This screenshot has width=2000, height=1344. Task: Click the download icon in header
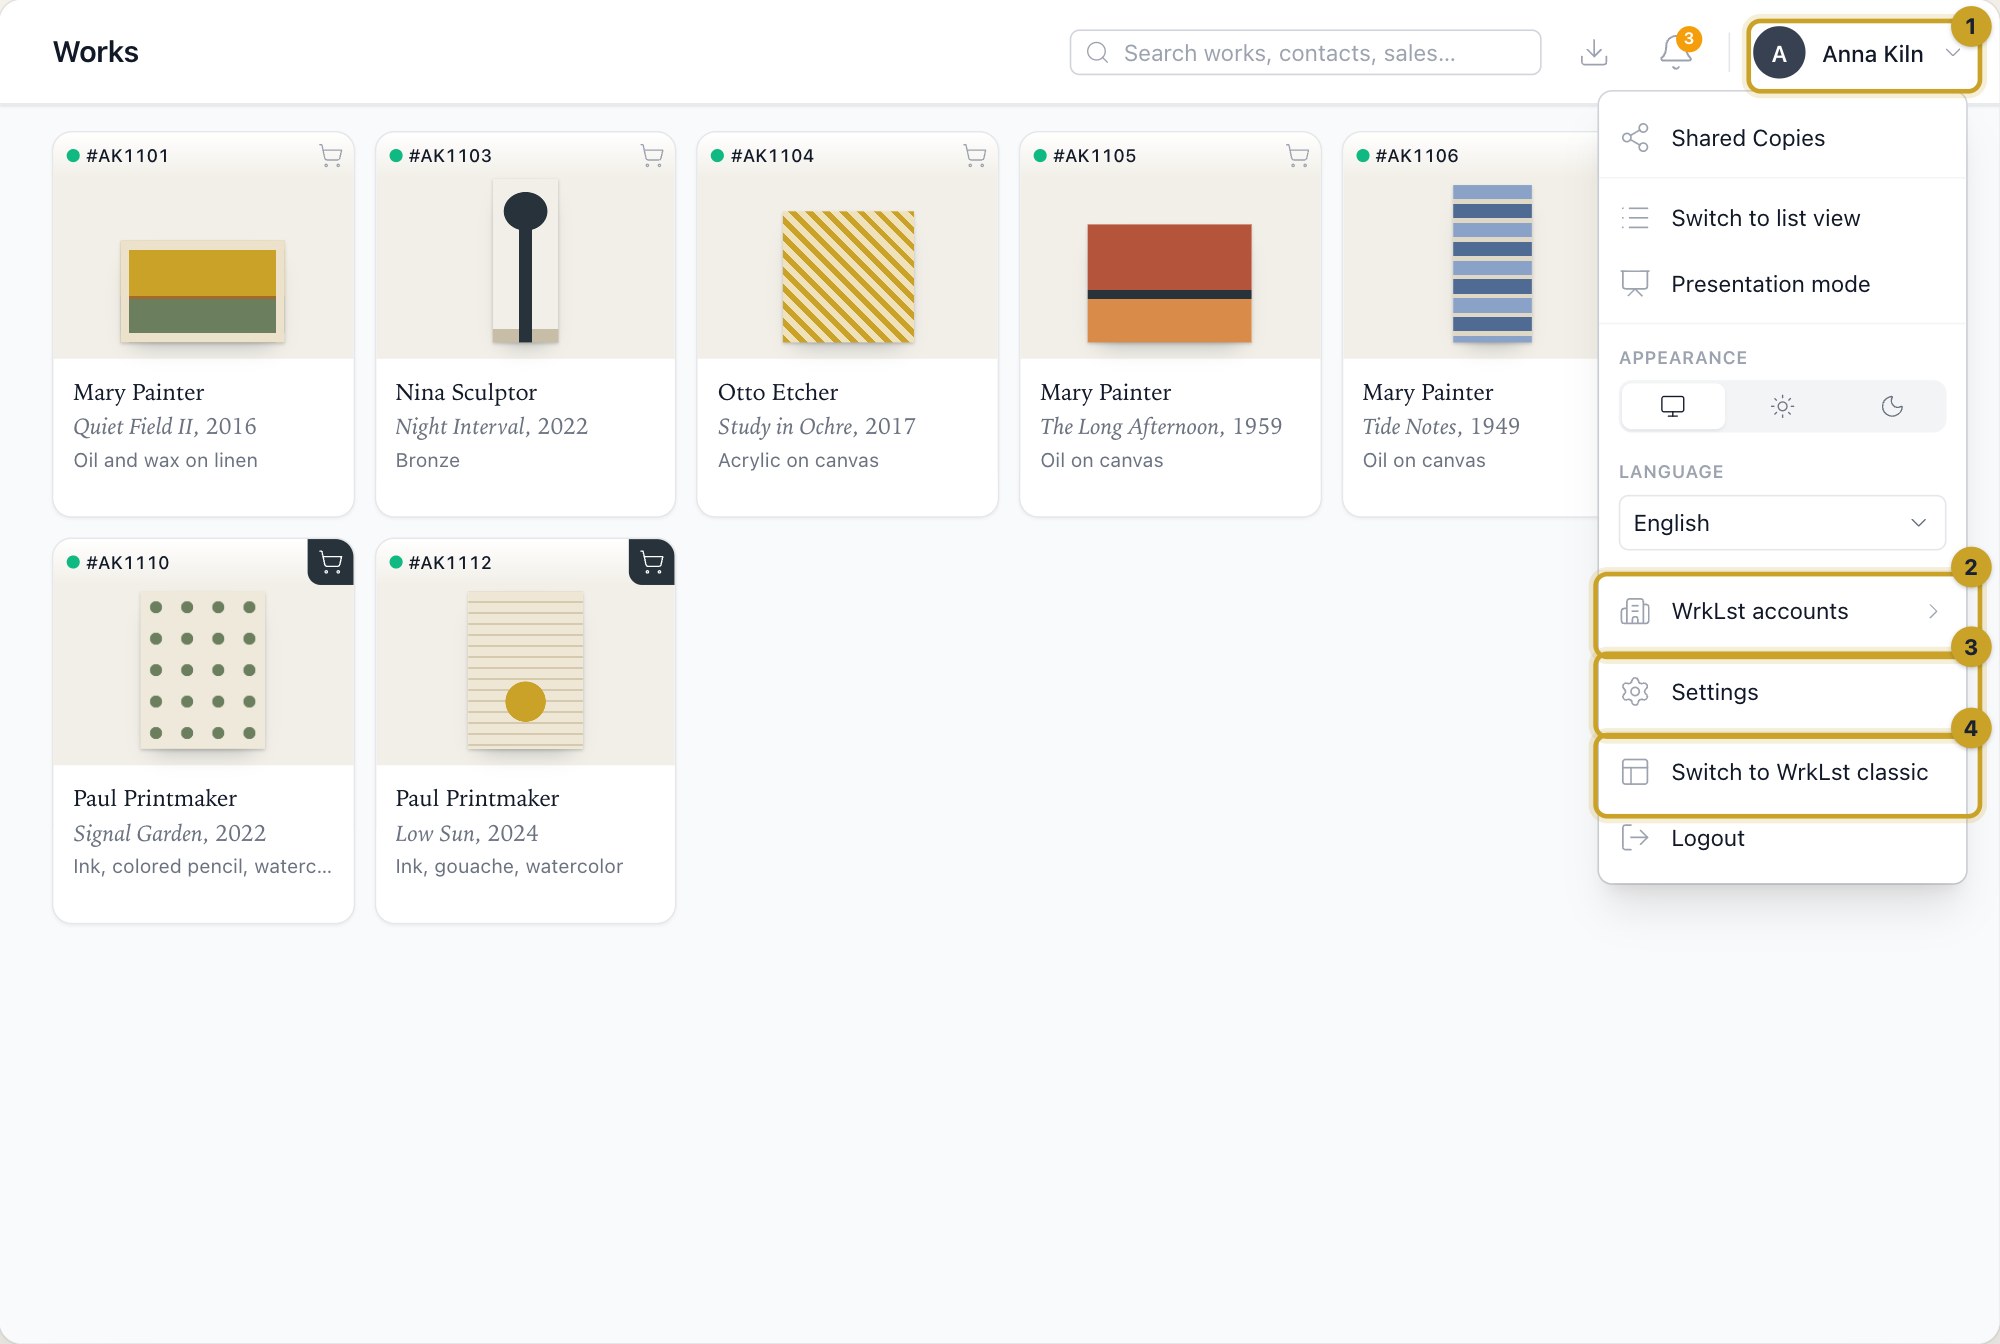pos(1594,53)
